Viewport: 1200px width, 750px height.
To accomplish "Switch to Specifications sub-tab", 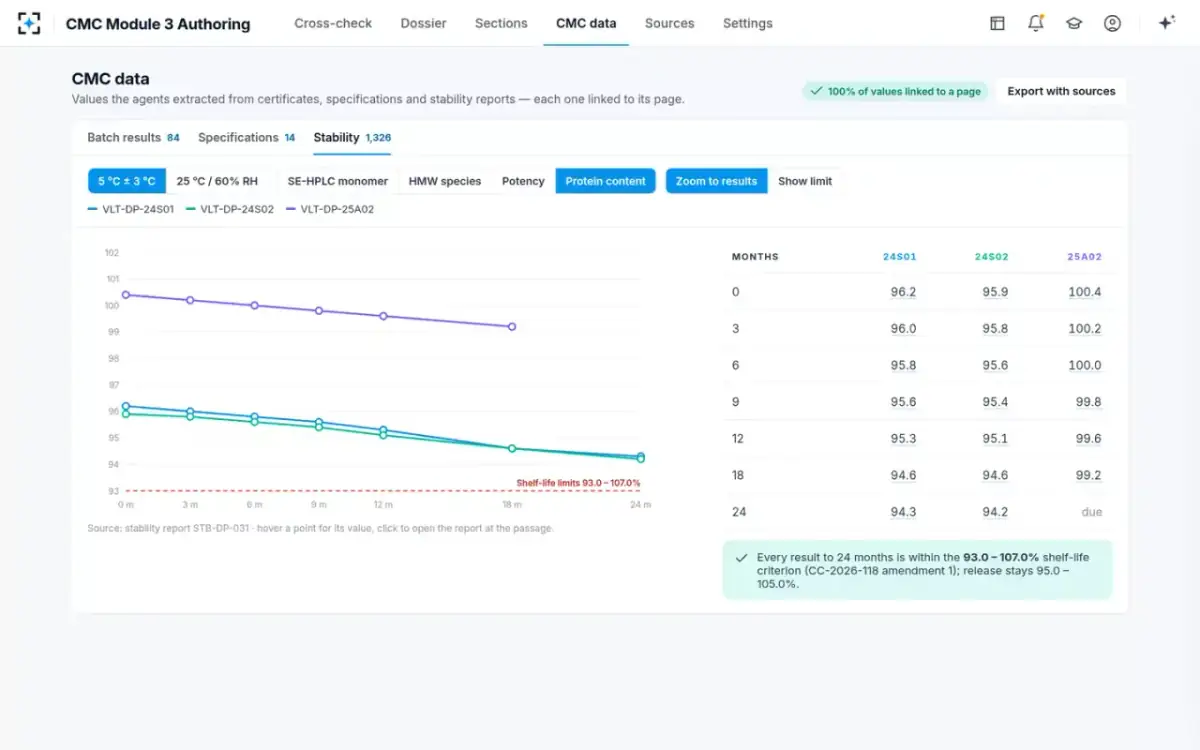I will 246,138.
